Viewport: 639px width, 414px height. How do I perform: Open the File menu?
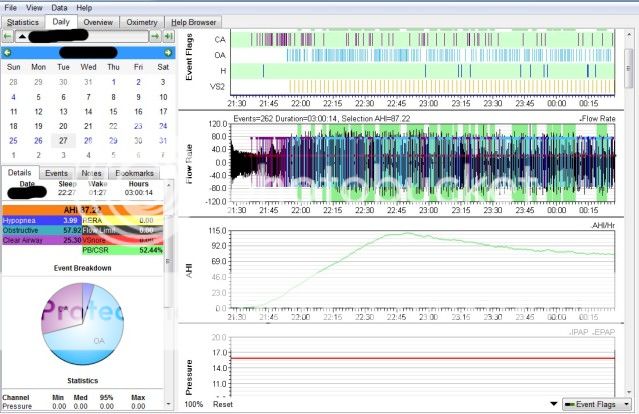point(11,8)
